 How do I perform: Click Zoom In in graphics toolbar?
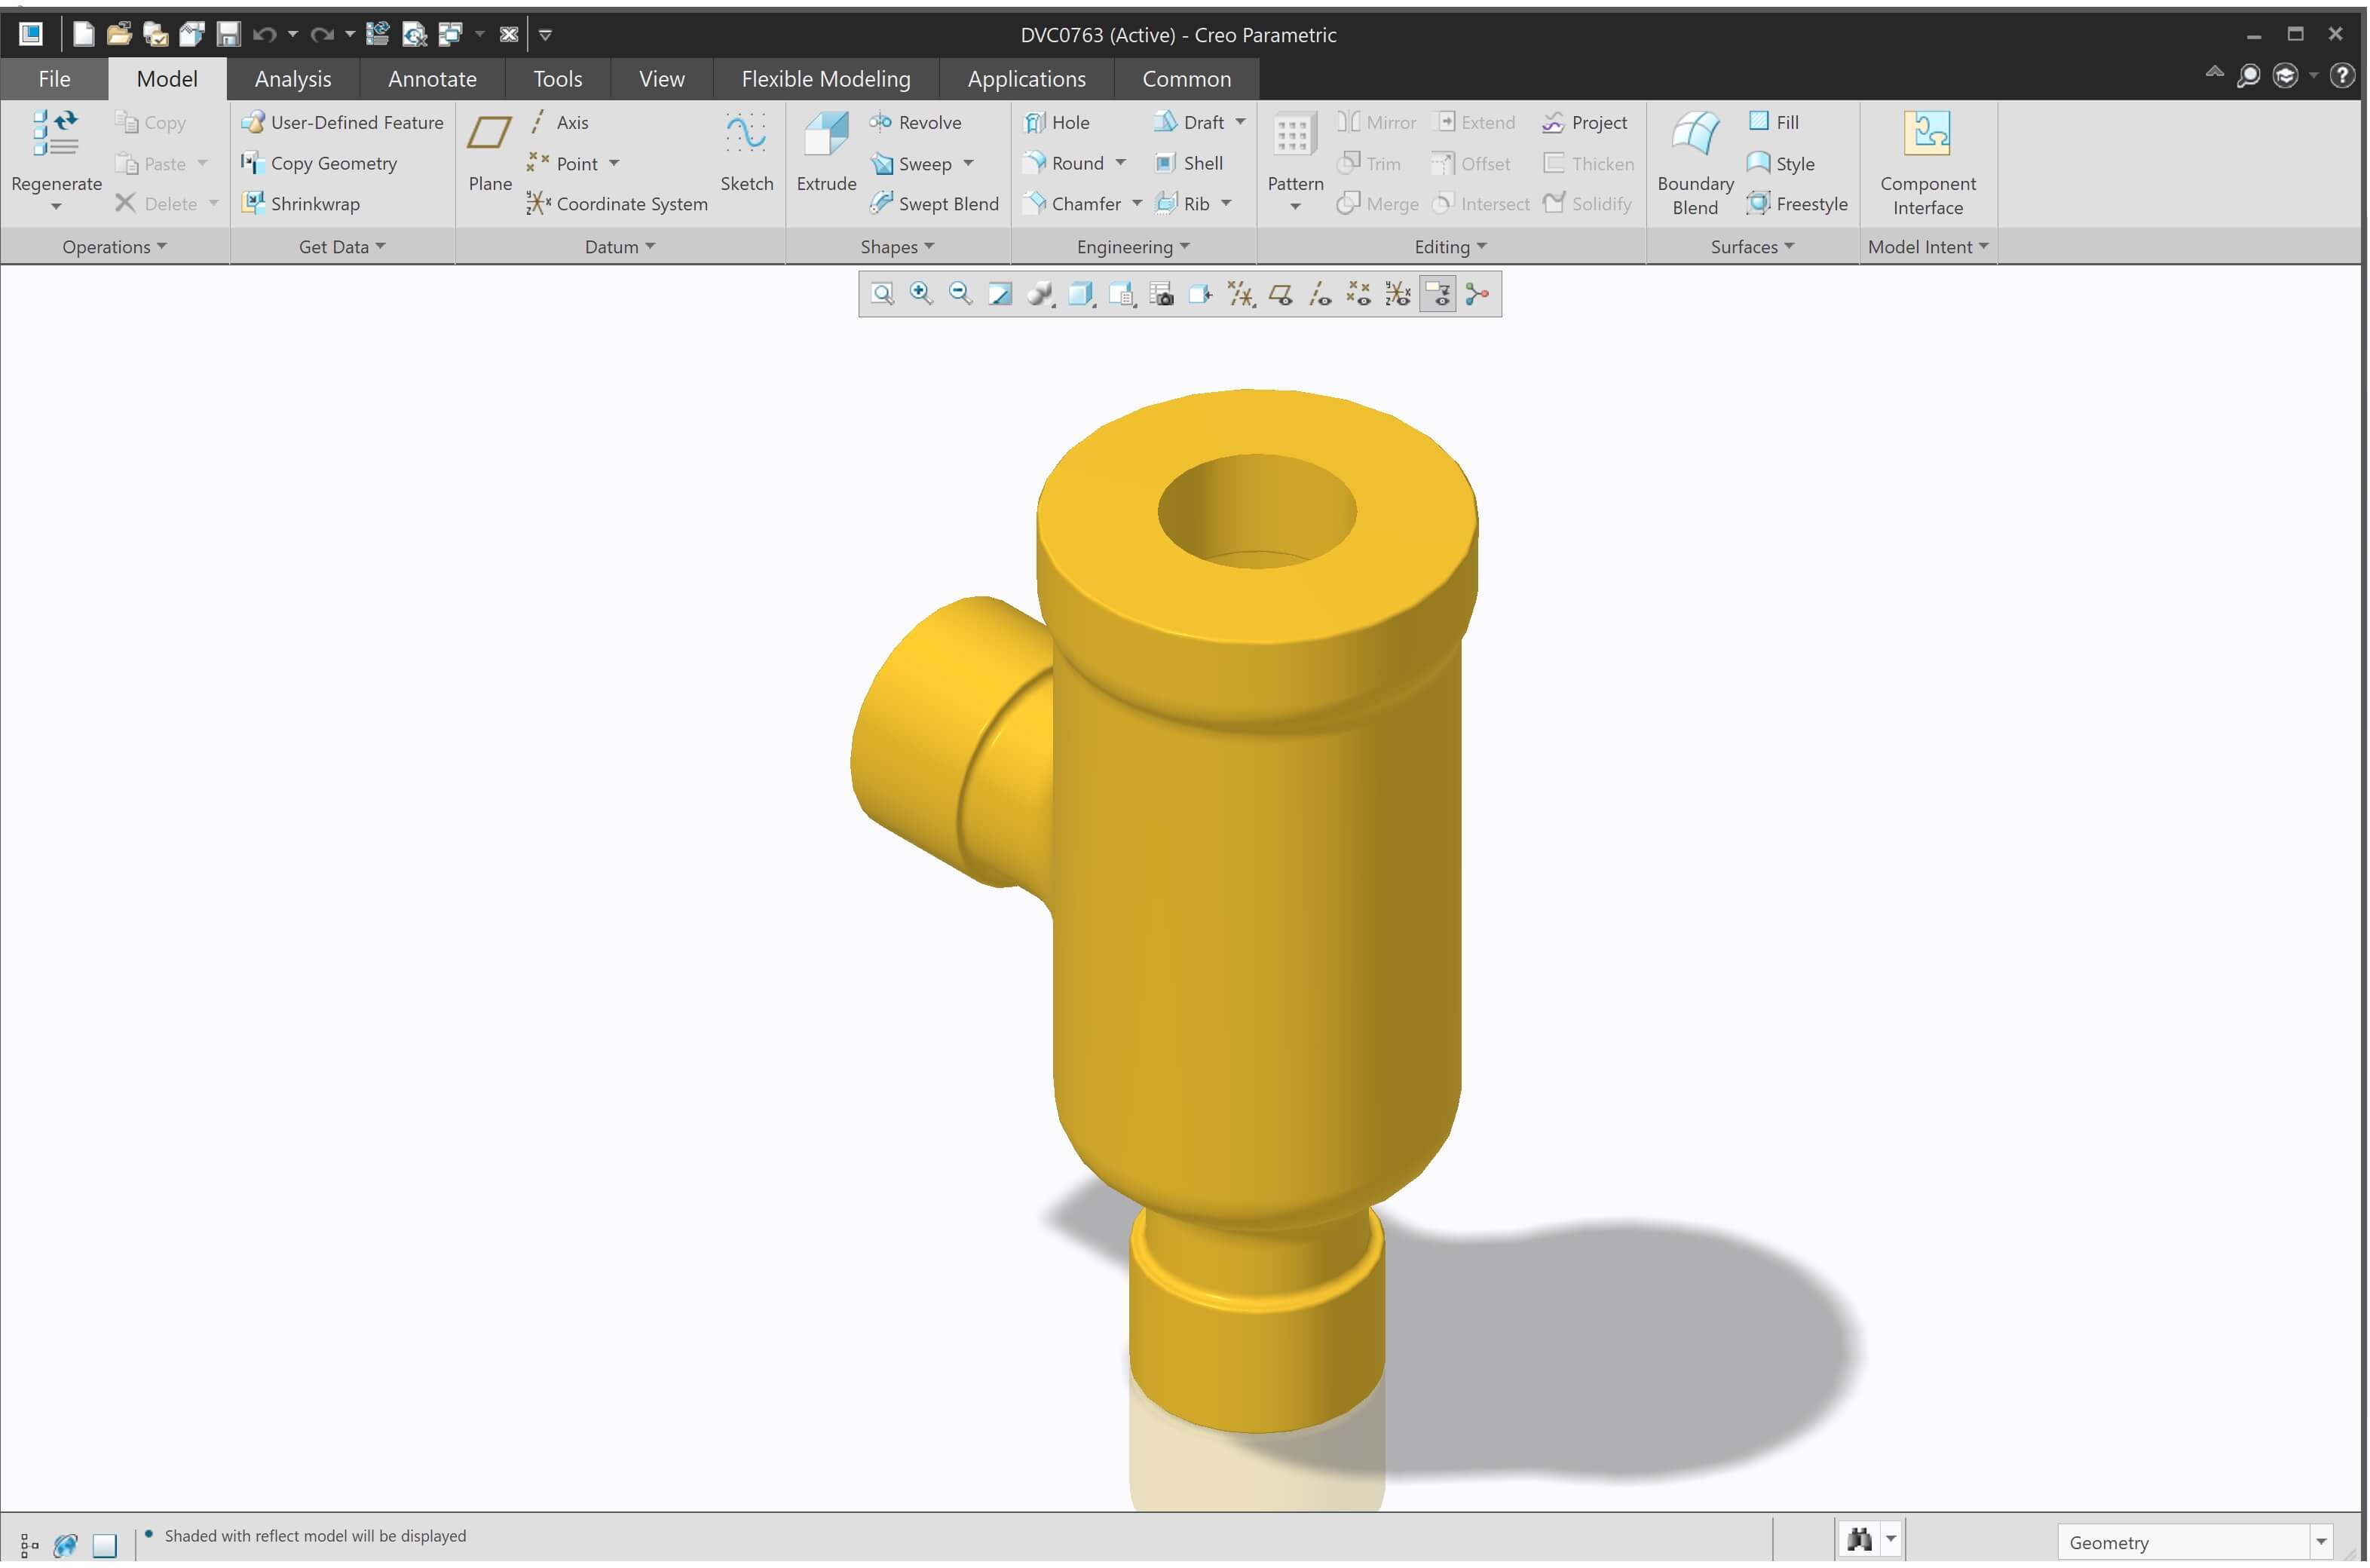tap(921, 294)
